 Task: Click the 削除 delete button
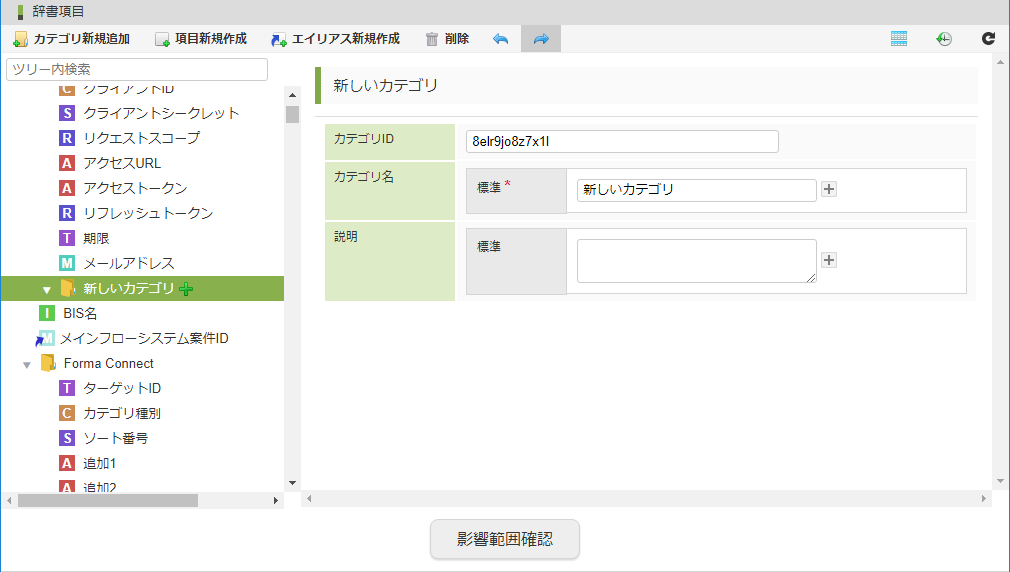click(x=447, y=39)
